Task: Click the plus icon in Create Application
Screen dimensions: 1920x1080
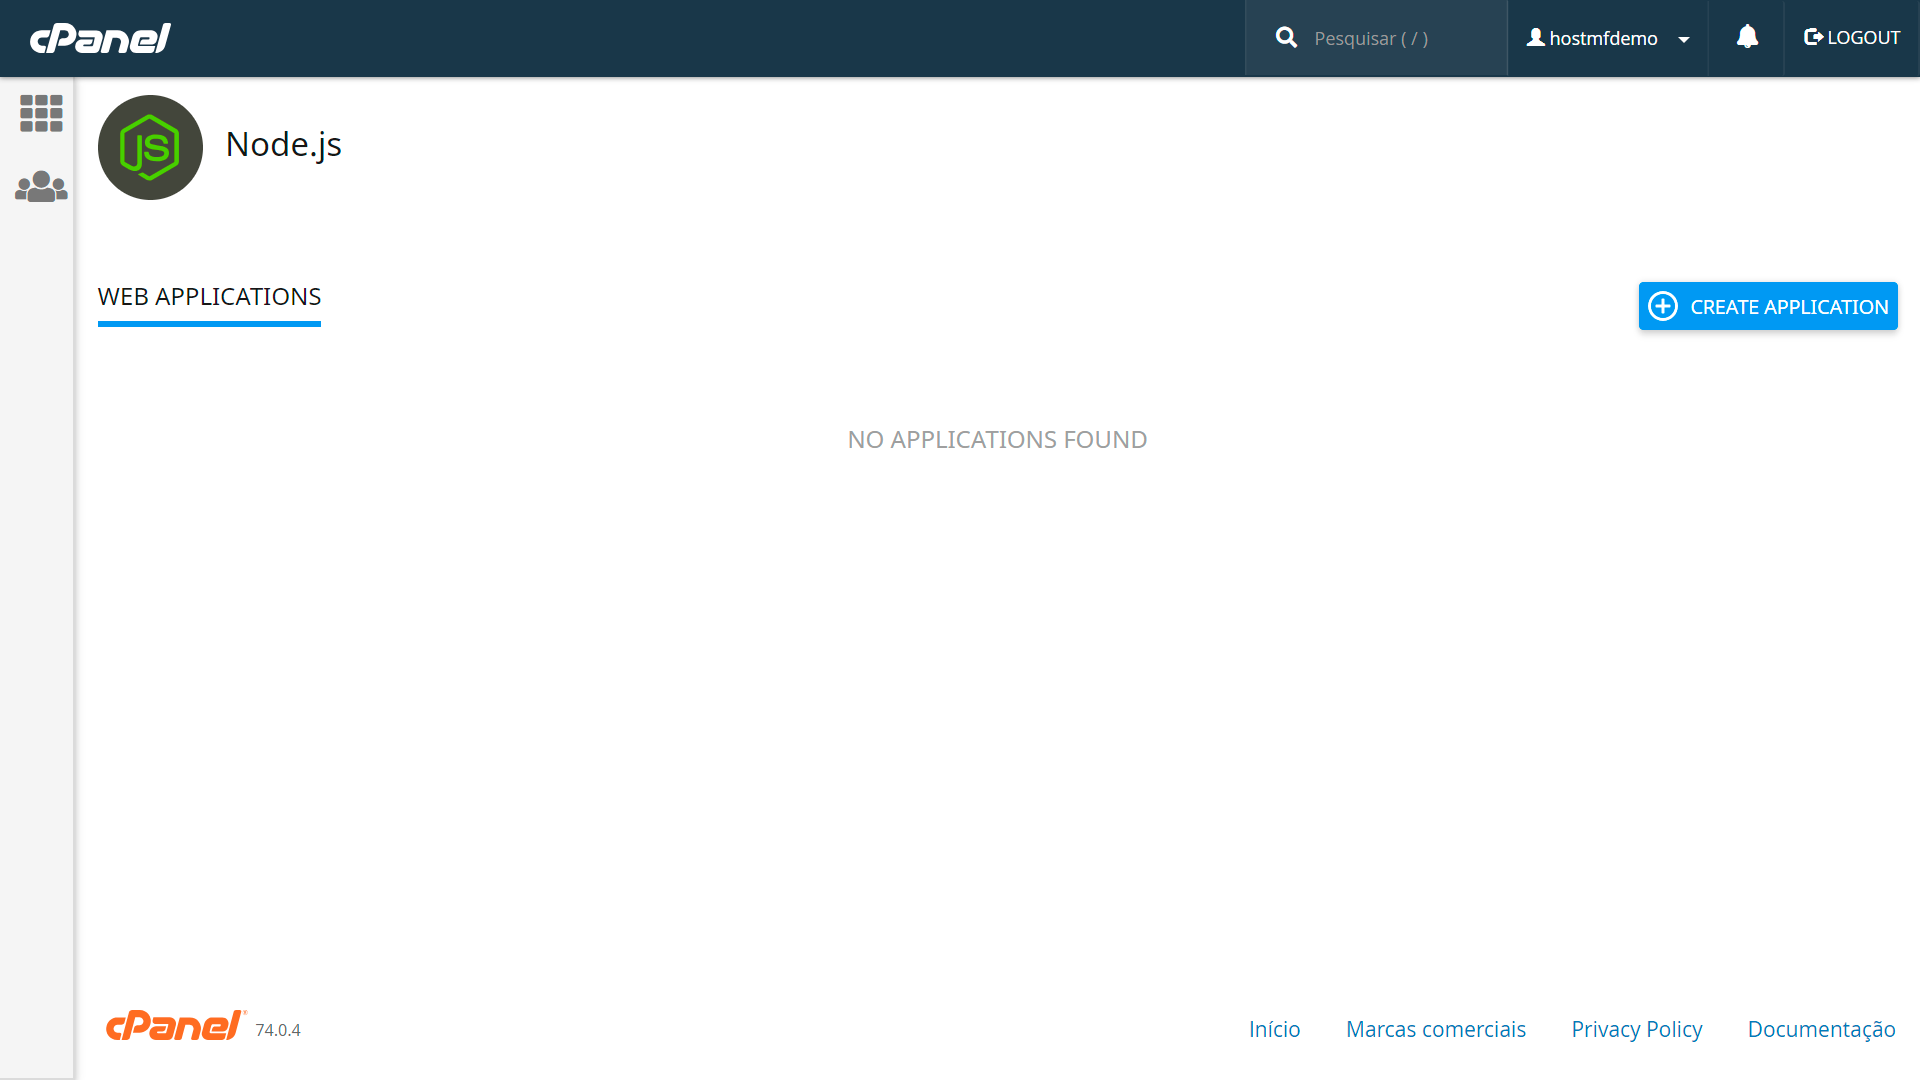Action: [1663, 306]
